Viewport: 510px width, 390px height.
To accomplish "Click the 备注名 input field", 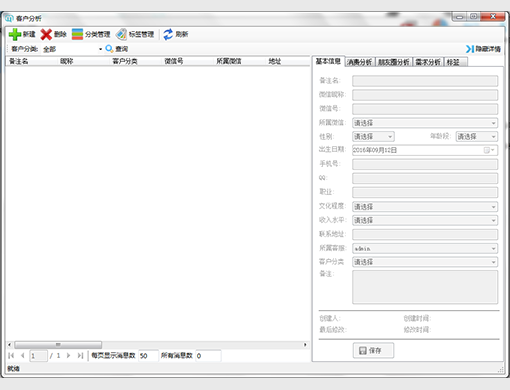I will tap(425, 81).
